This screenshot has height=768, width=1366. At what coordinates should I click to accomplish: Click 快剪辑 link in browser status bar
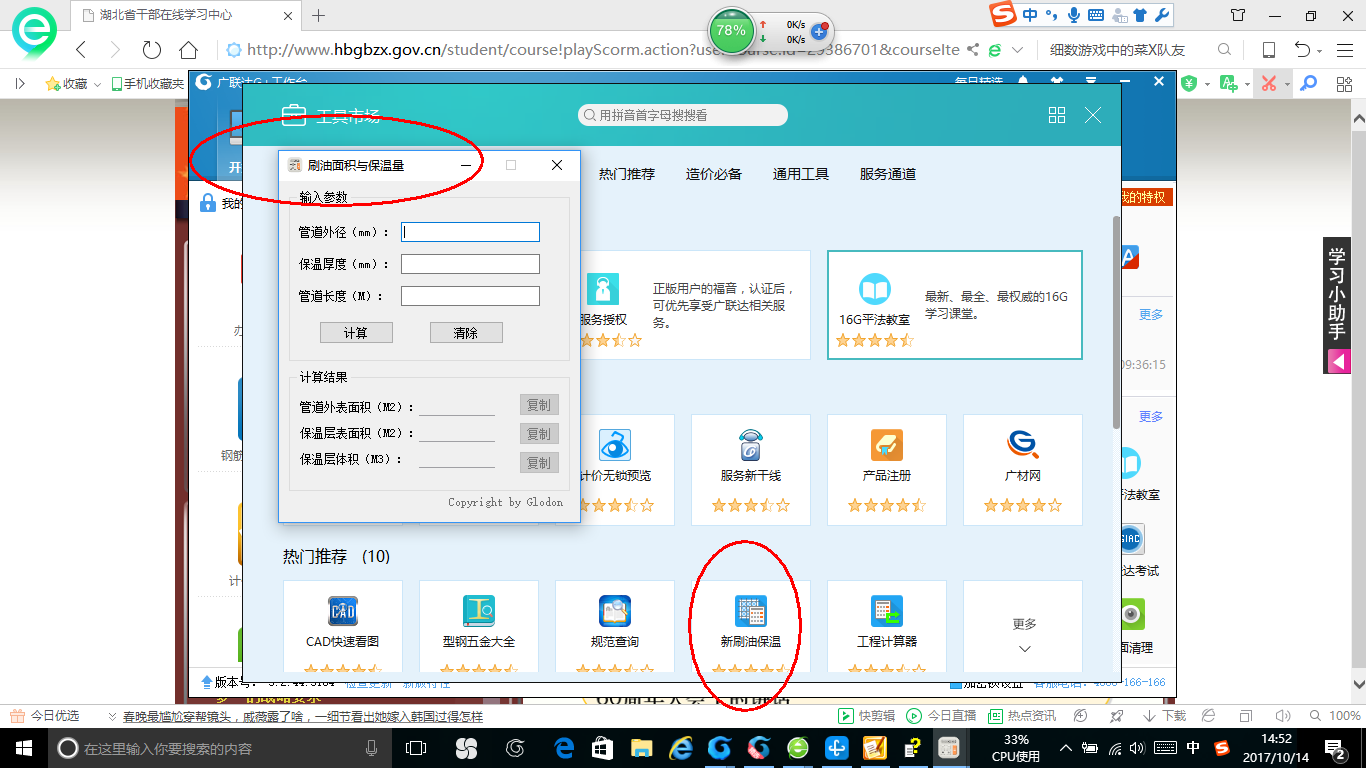pyautogui.click(x=865, y=716)
